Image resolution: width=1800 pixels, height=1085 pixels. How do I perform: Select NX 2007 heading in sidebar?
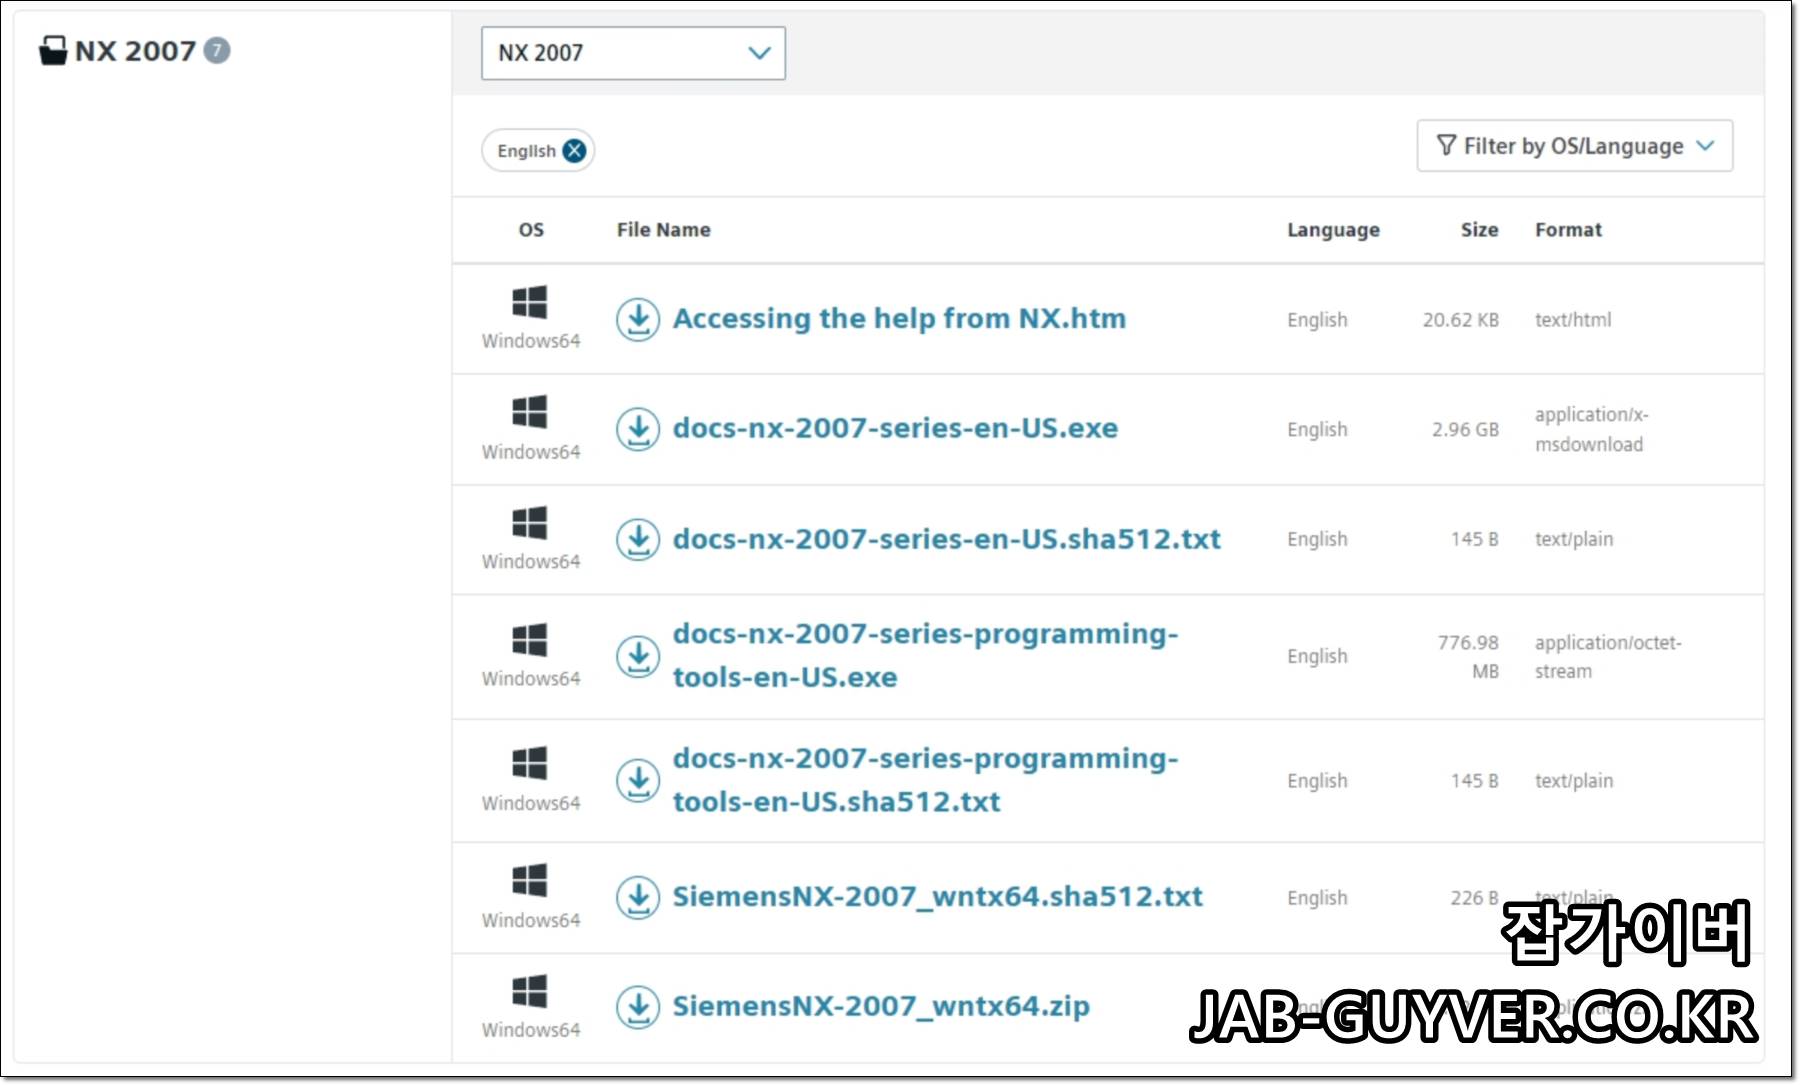tap(135, 51)
